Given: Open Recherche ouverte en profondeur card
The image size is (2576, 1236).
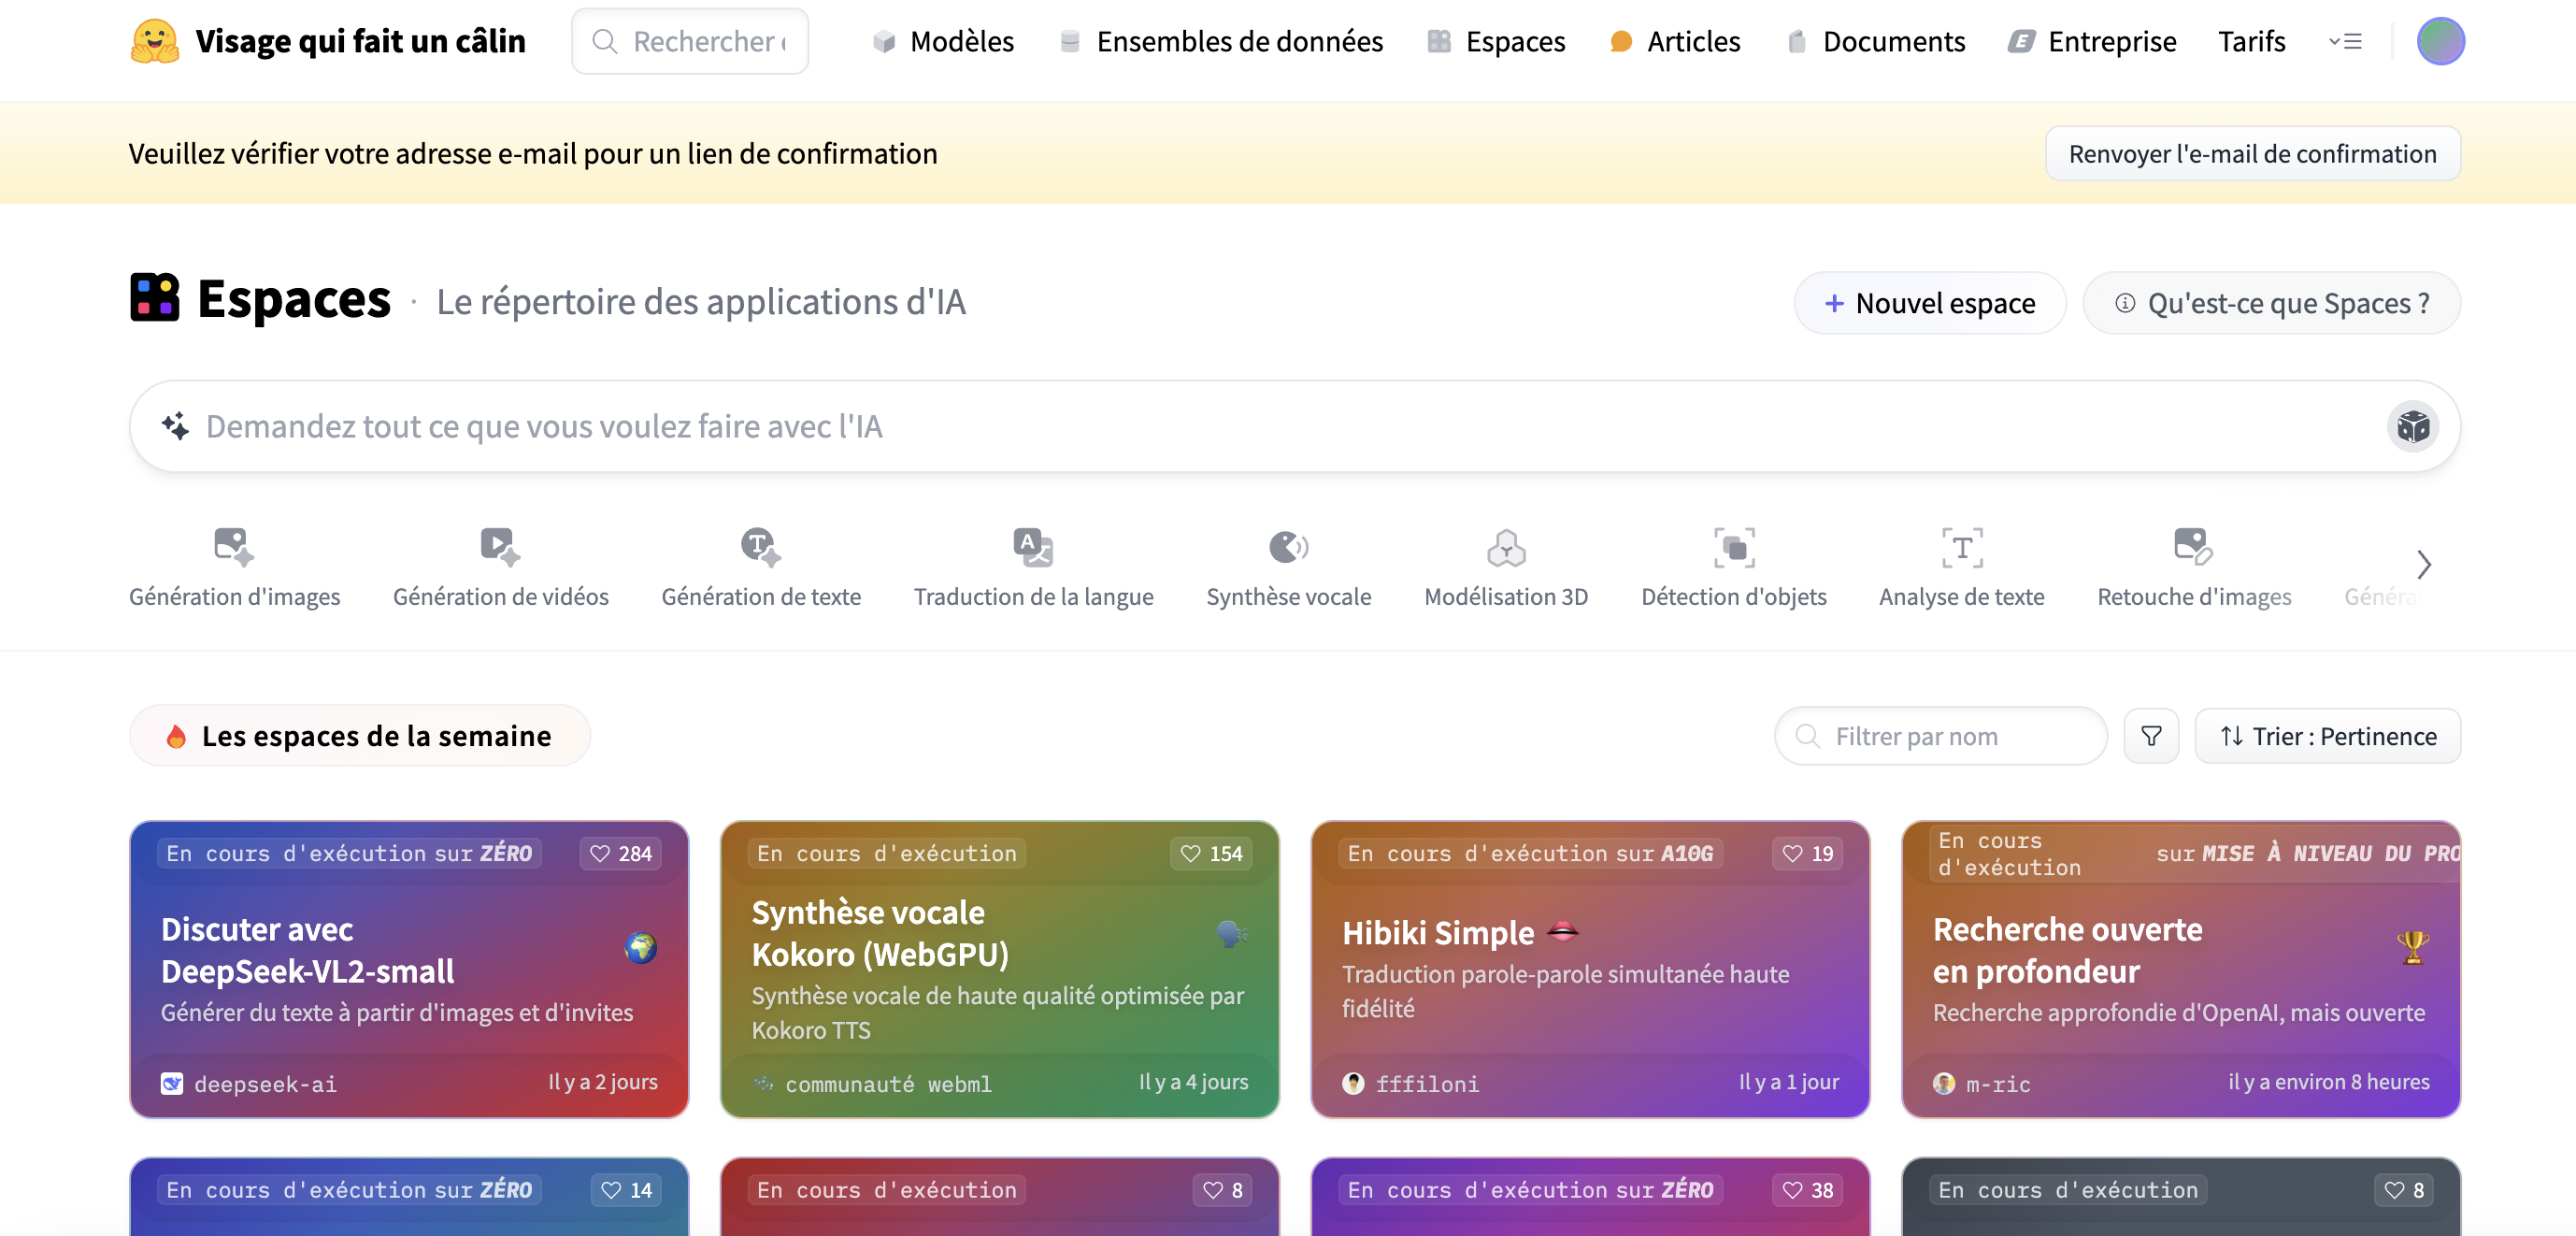Looking at the screenshot, I should click(x=2181, y=969).
